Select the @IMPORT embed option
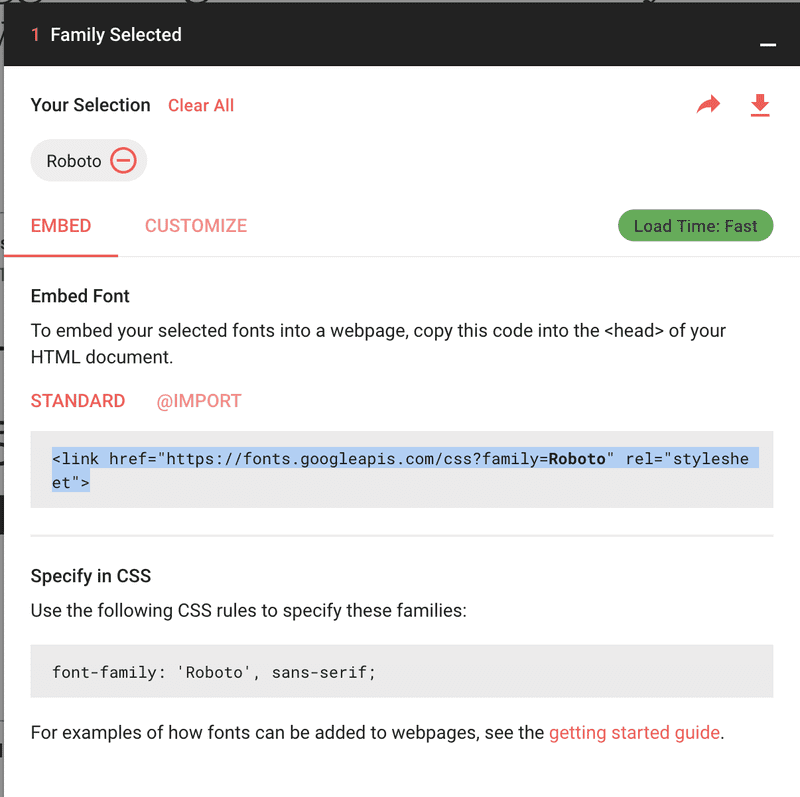The width and height of the screenshot is (800, 797). [198, 400]
